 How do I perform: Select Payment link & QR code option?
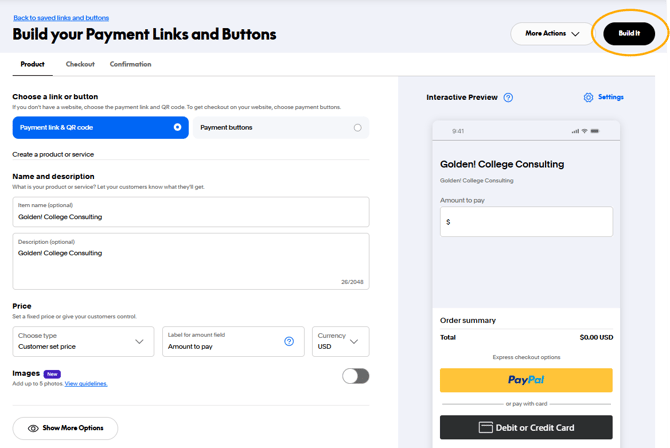click(x=100, y=127)
